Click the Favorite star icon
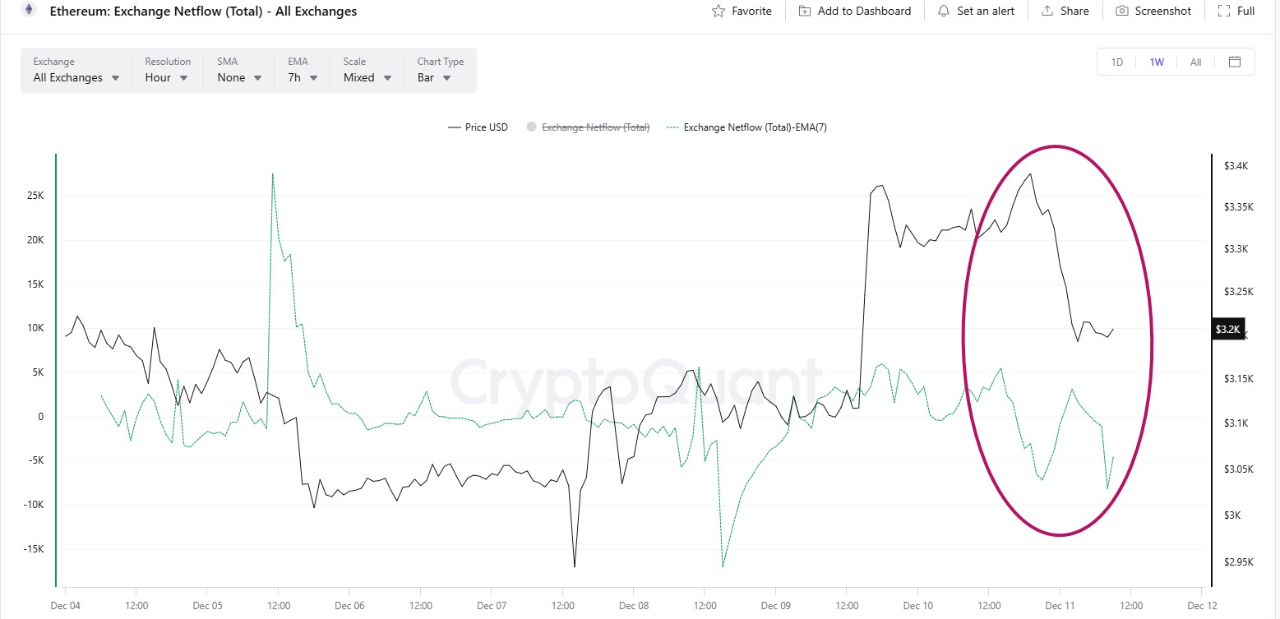Image resolution: width=1280 pixels, height=619 pixels. pyautogui.click(x=719, y=11)
